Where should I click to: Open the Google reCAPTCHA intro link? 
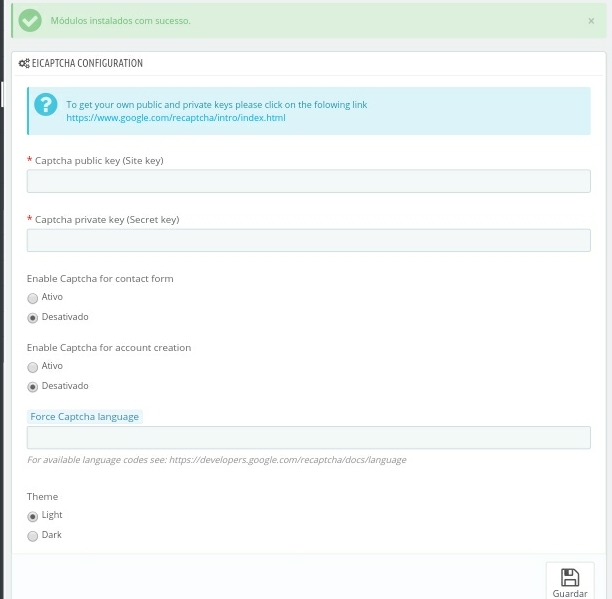point(176,117)
